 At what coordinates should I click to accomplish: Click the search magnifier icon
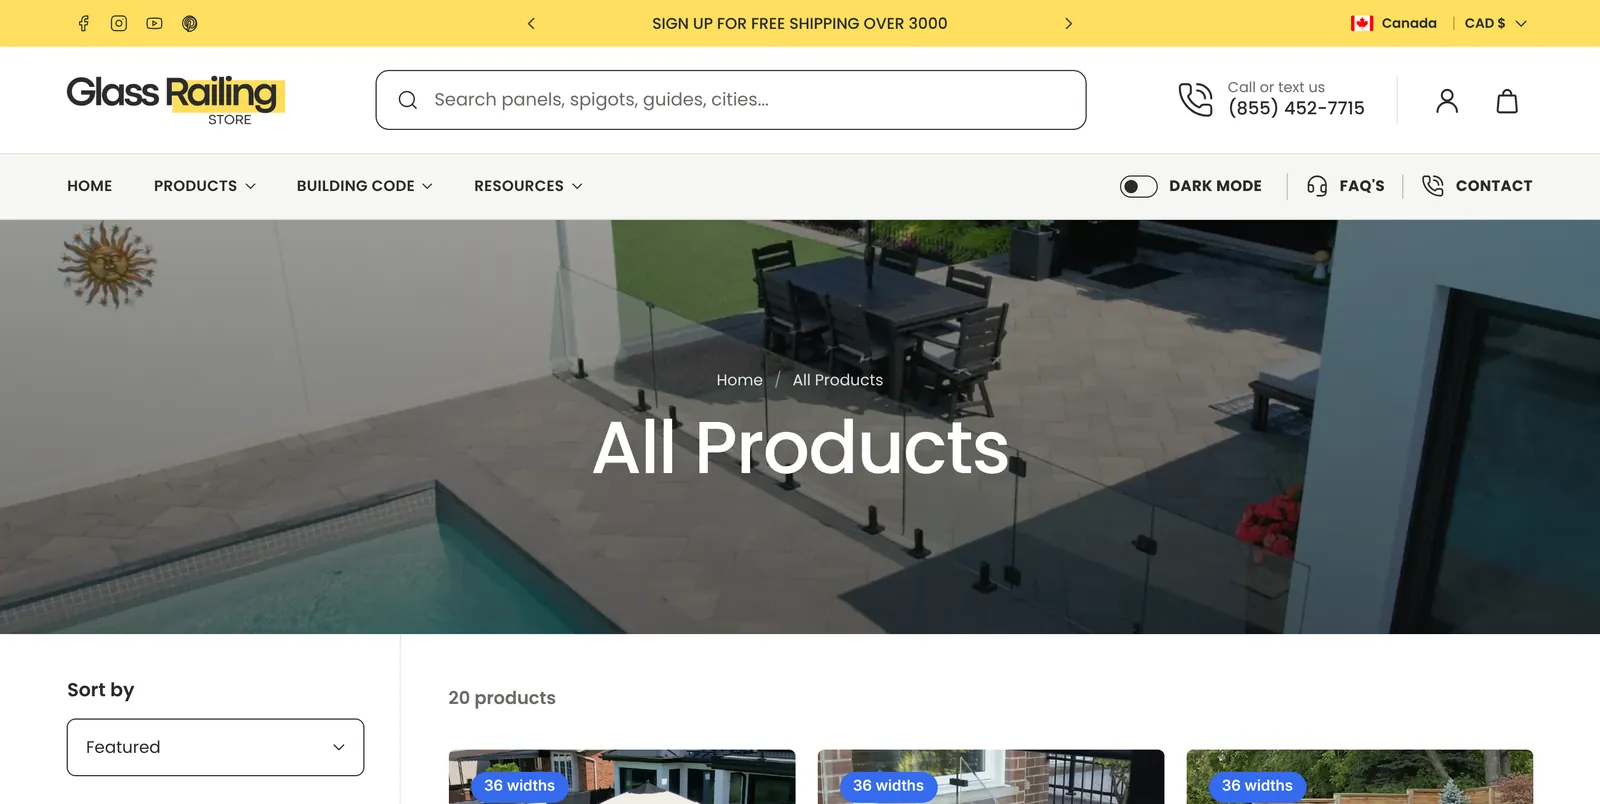click(408, 100)
